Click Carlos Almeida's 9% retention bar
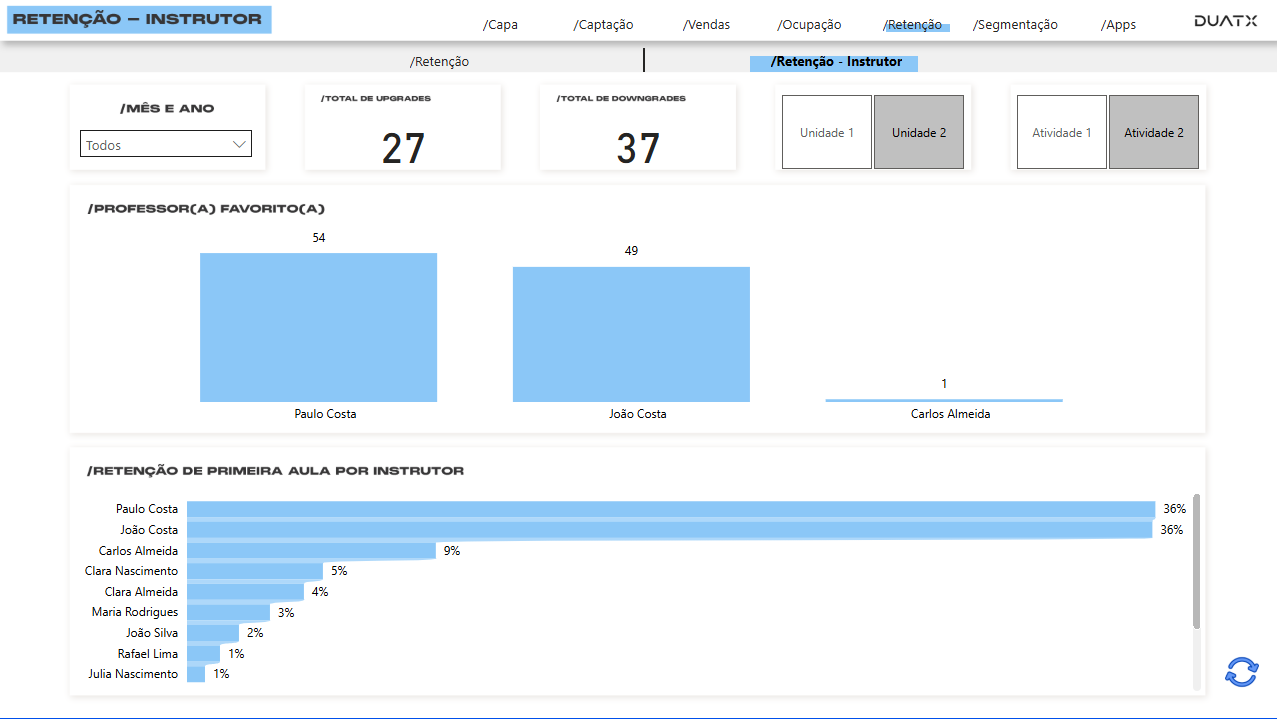This screenshot has height=719, width=1277. (x=310, y=550)
